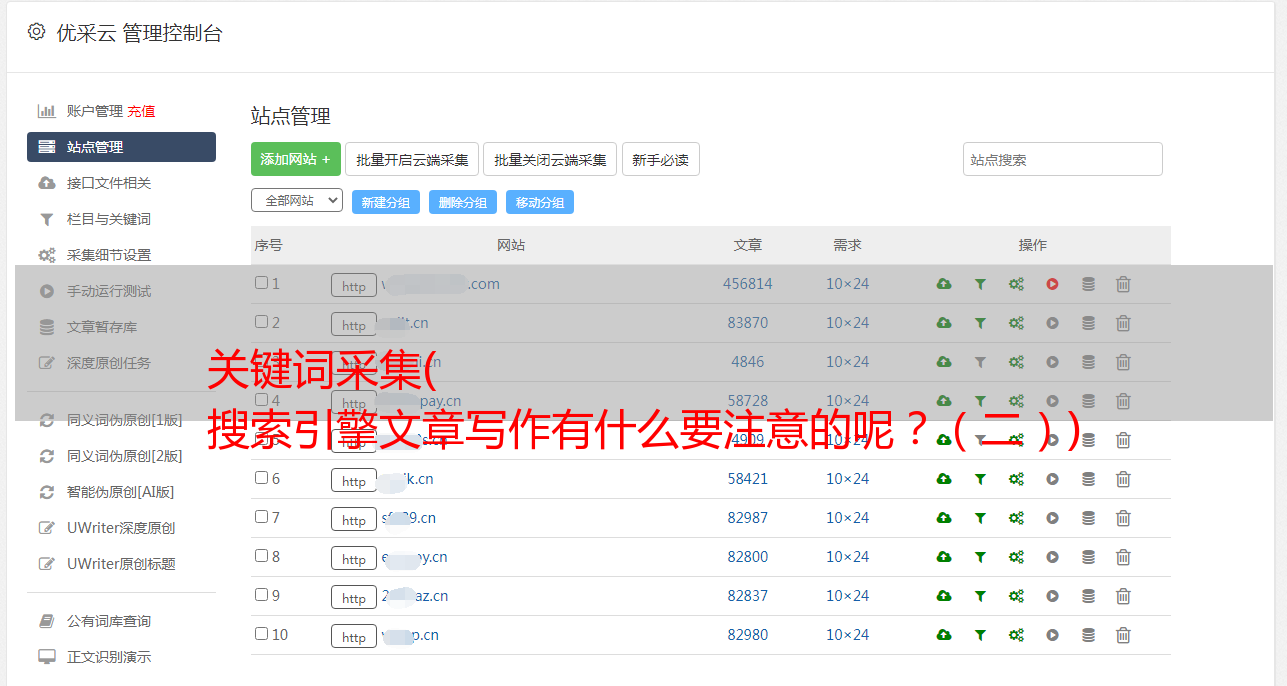Click http button in row 10
The width and height of the screenshot is (1287, 686).
tap(354, 637)
